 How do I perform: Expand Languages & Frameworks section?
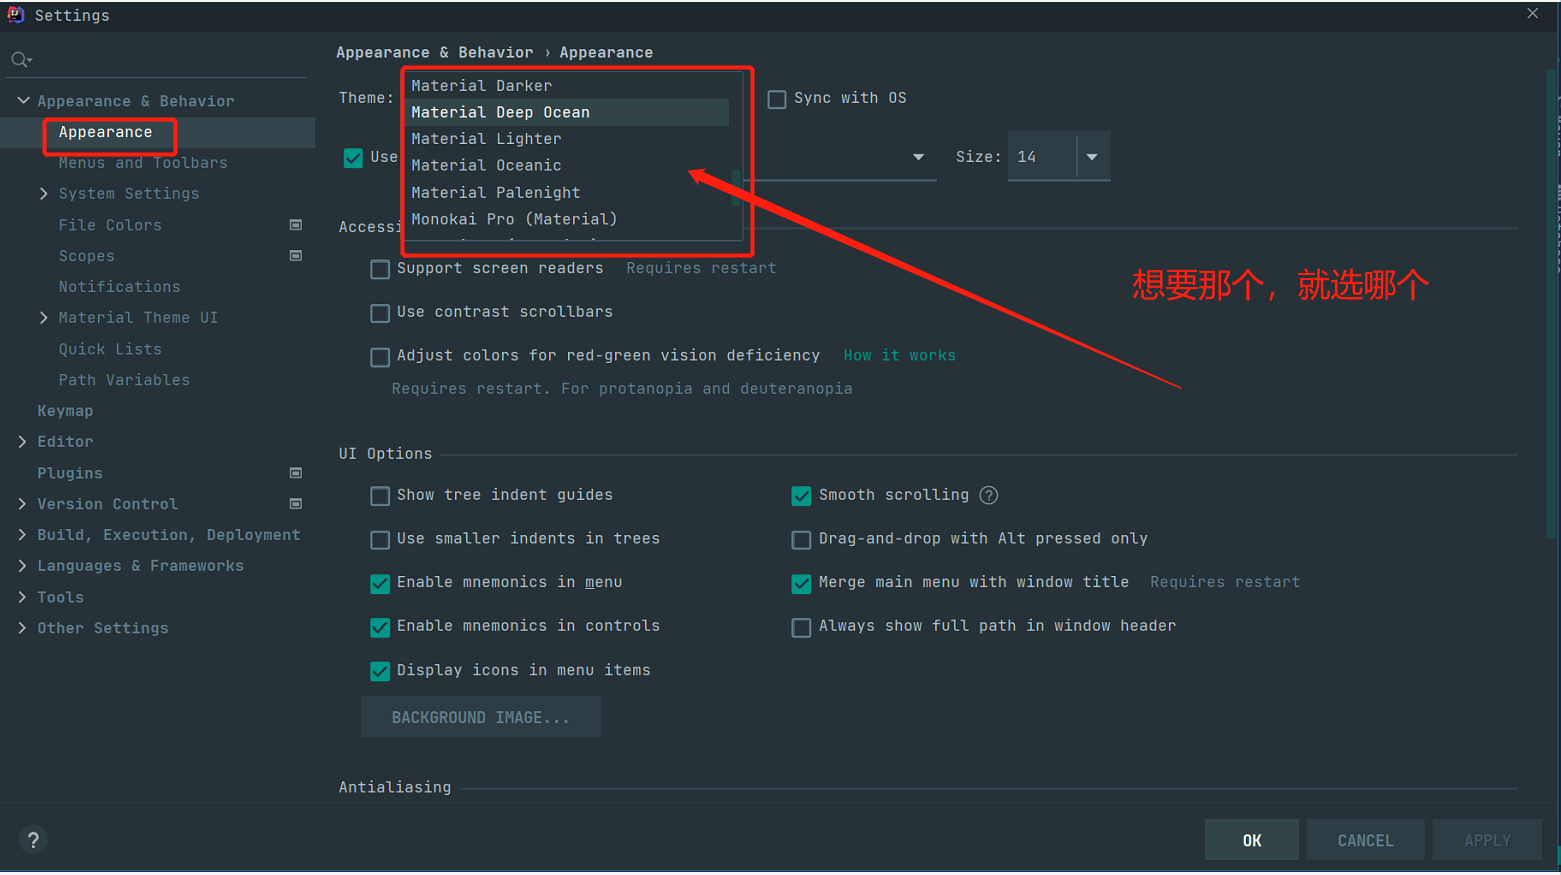tap(23, 566)
